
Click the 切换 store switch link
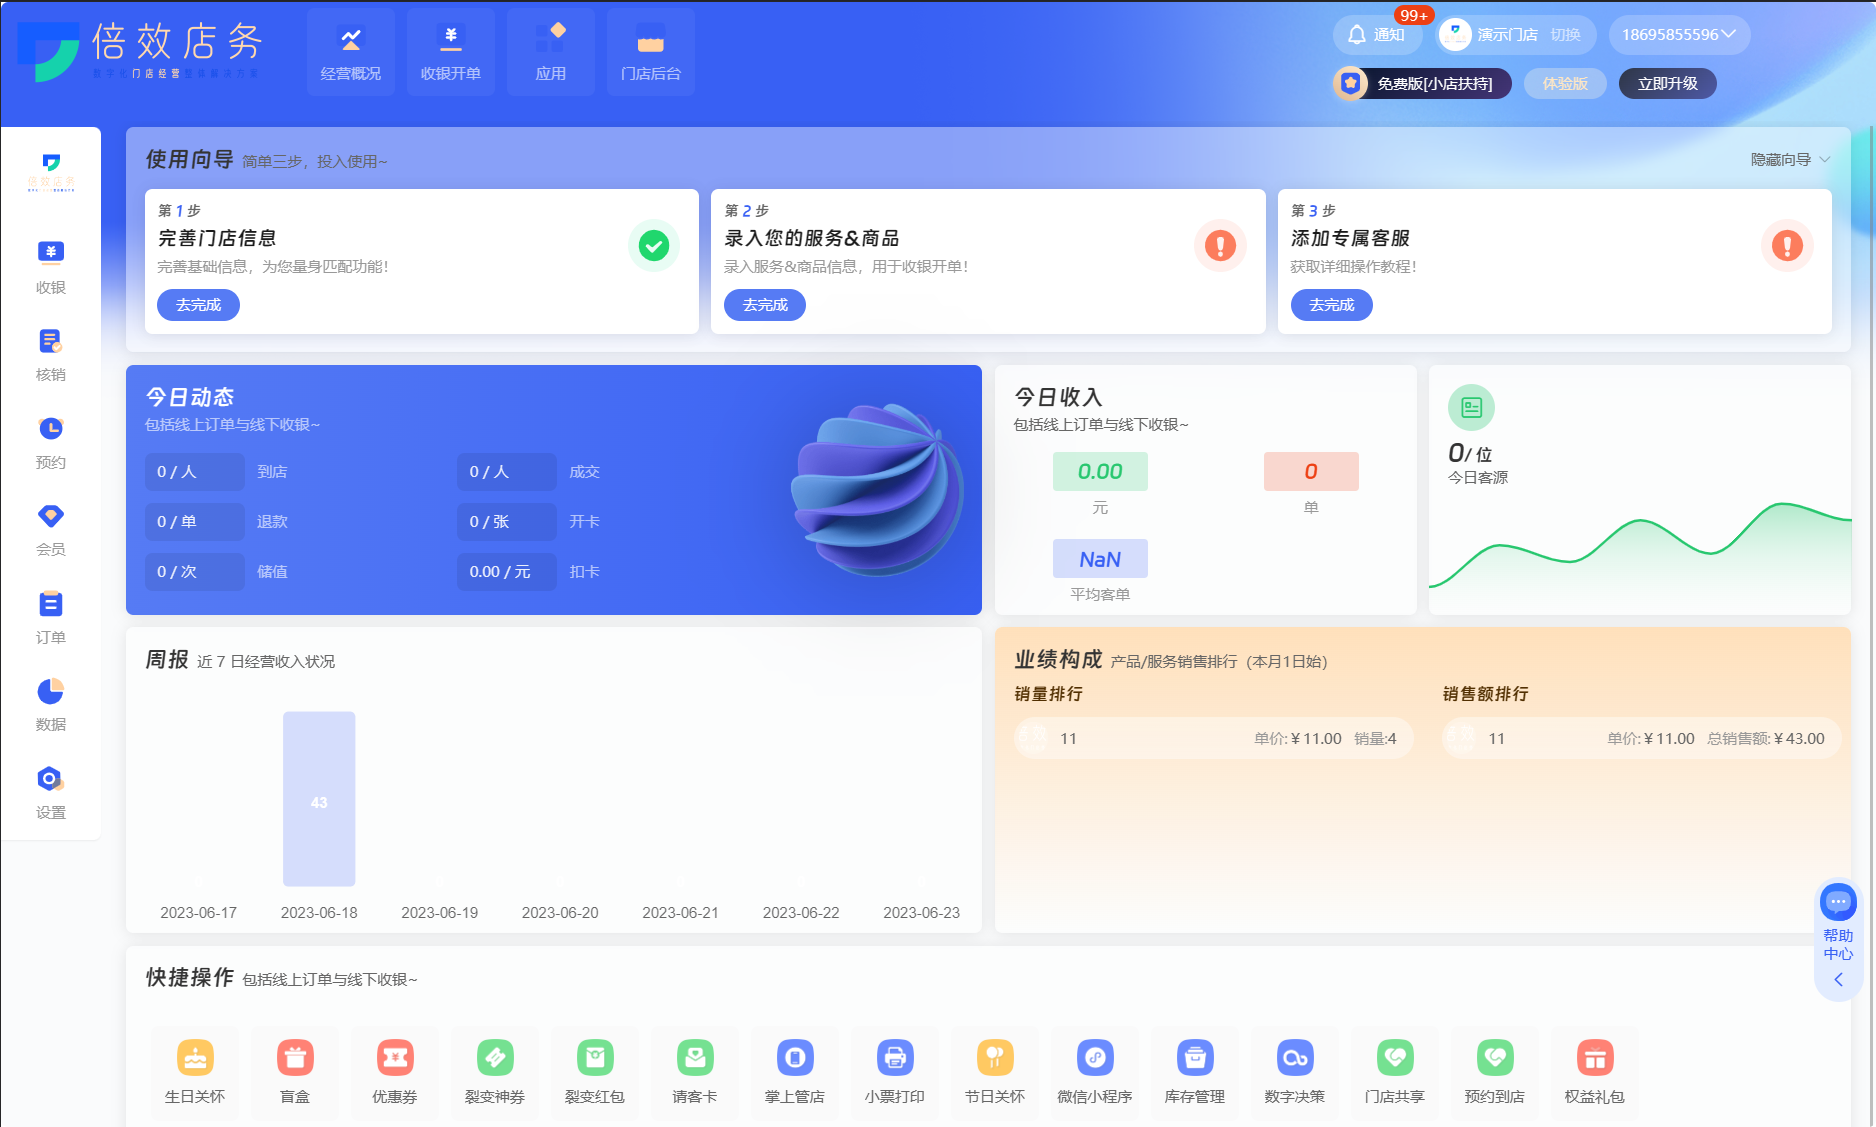(x=1565, y=35)
